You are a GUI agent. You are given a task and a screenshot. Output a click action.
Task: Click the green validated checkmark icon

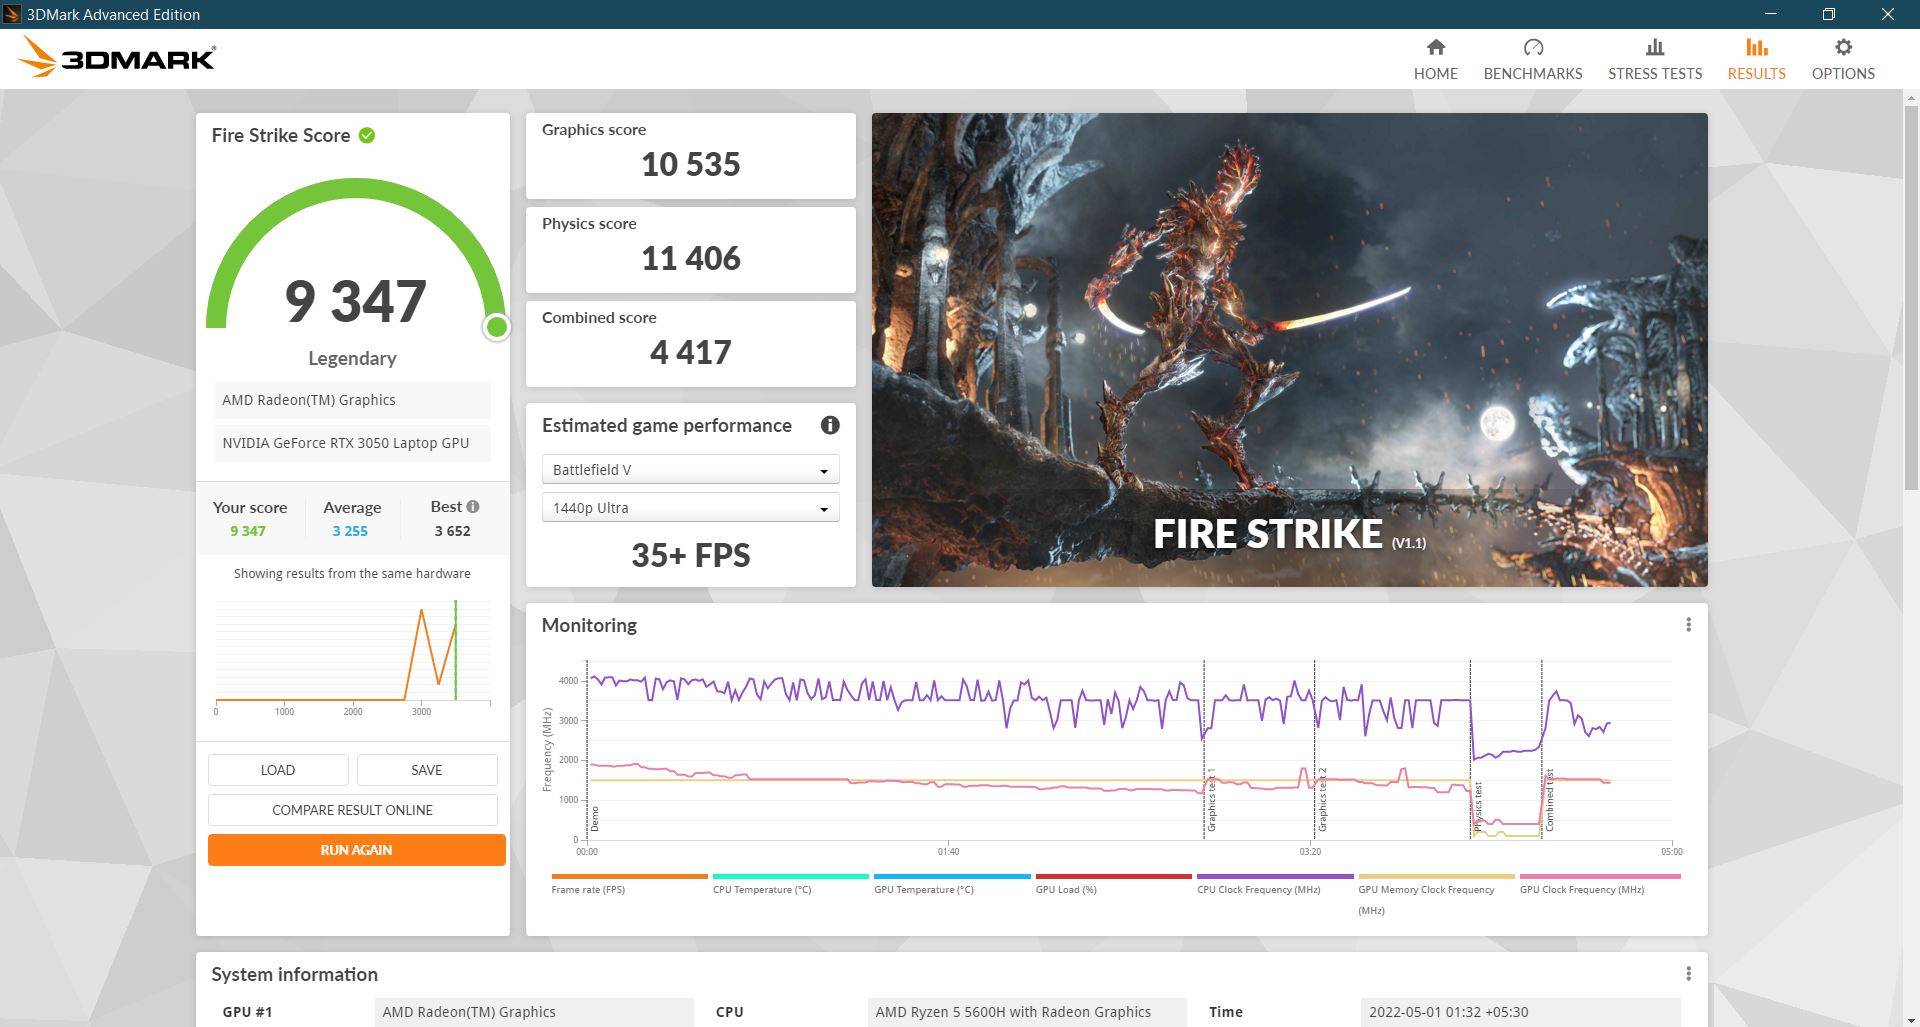point(367,135)
